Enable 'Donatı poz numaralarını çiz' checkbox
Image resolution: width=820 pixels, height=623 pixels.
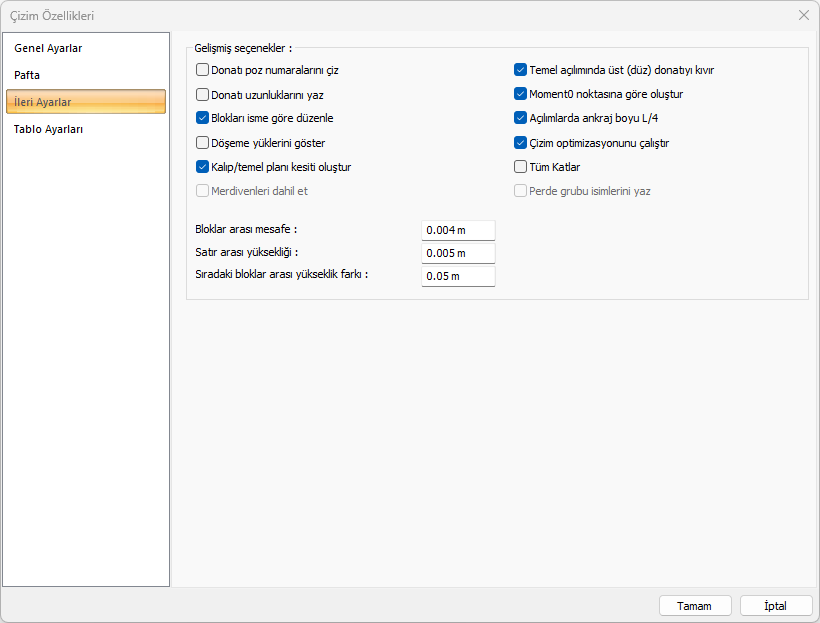pyautogui.click(x=203, y=70)
